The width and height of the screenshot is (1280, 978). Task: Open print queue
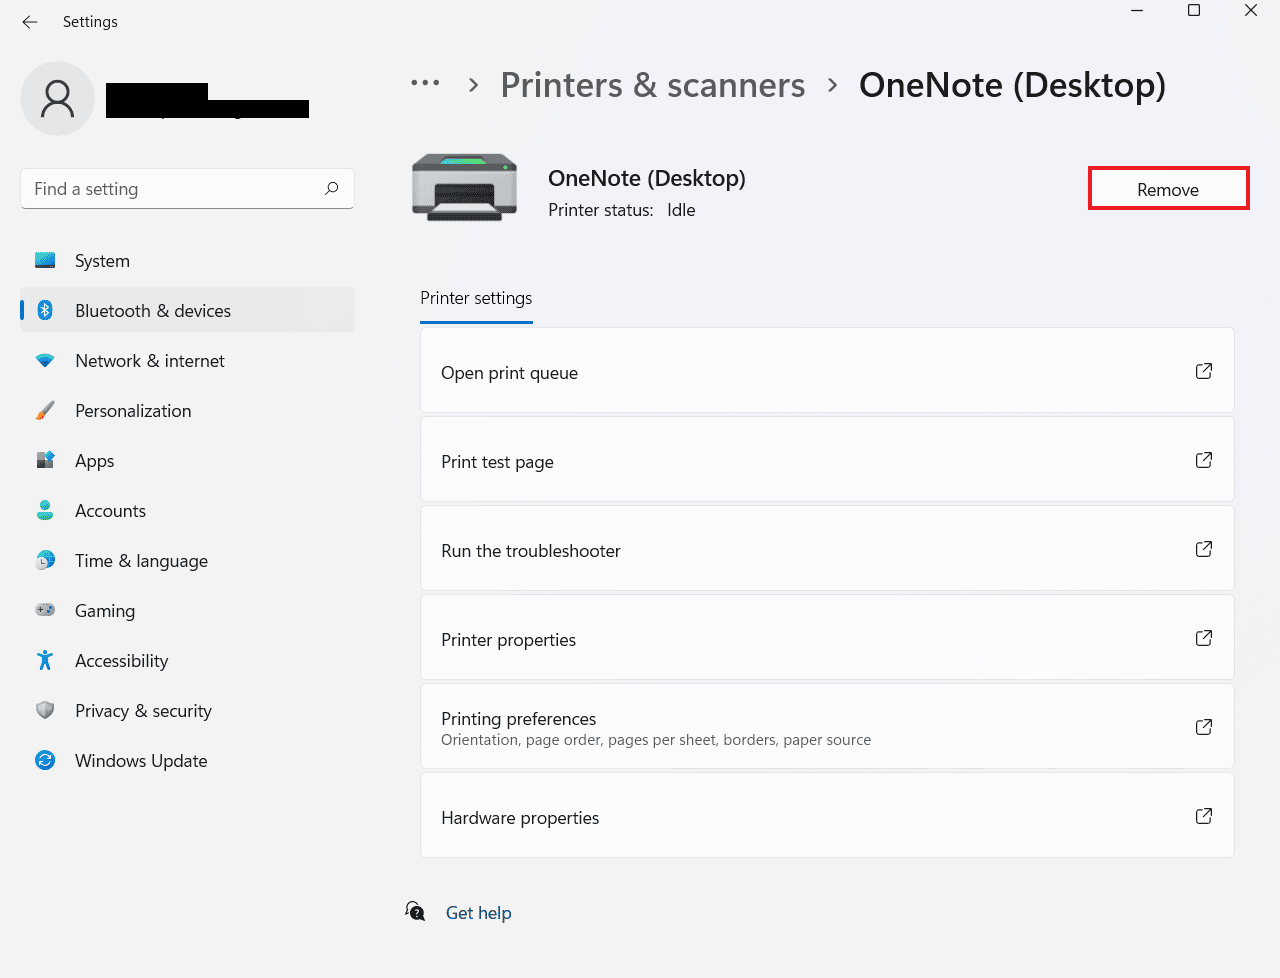click(827, 371)
